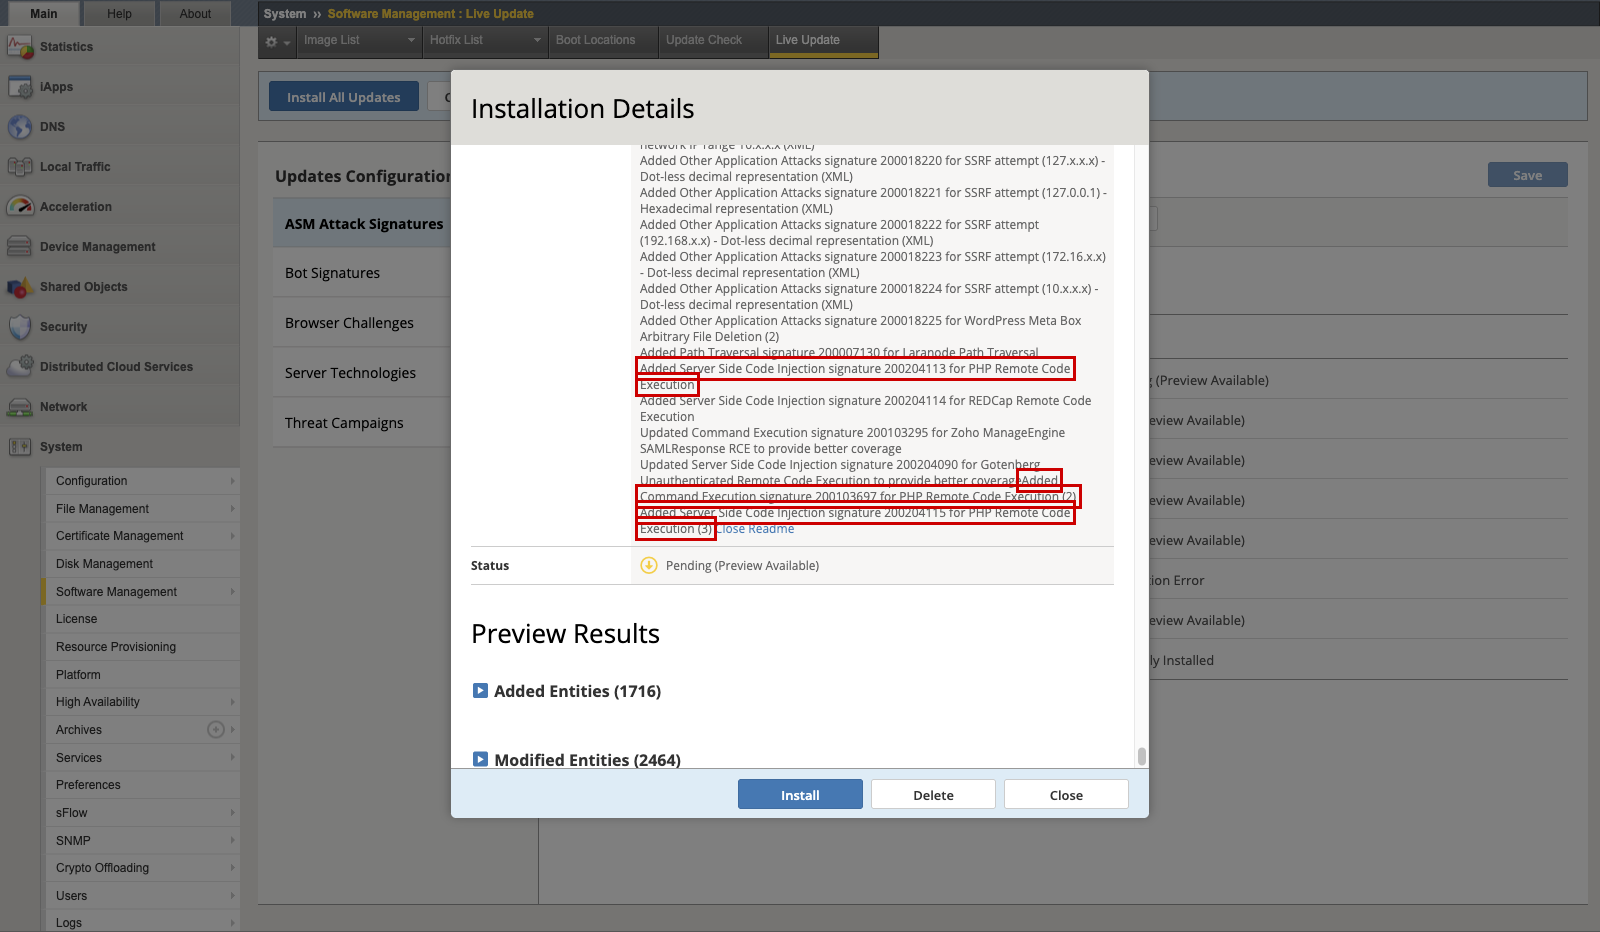Screen dimensions: 1600x932
Task: Open the Statistics sidebar icon
Action: tap(20, 47)
